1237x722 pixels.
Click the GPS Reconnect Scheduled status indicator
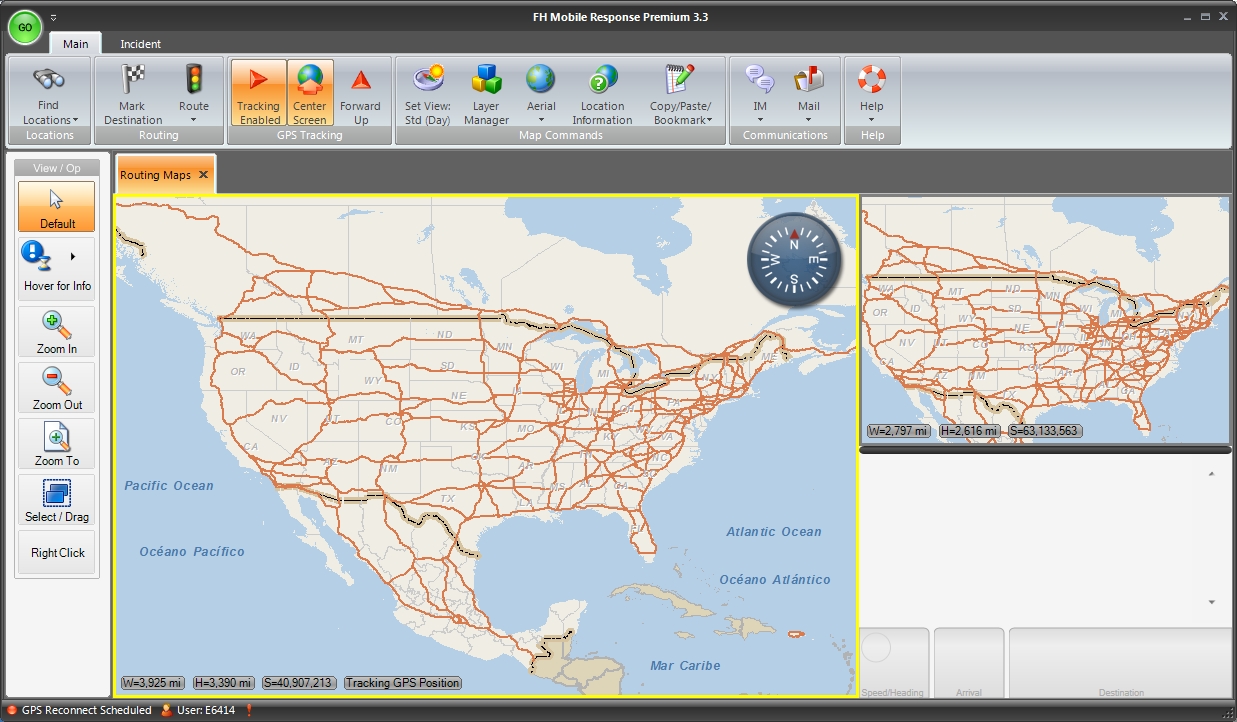point(79,711)
